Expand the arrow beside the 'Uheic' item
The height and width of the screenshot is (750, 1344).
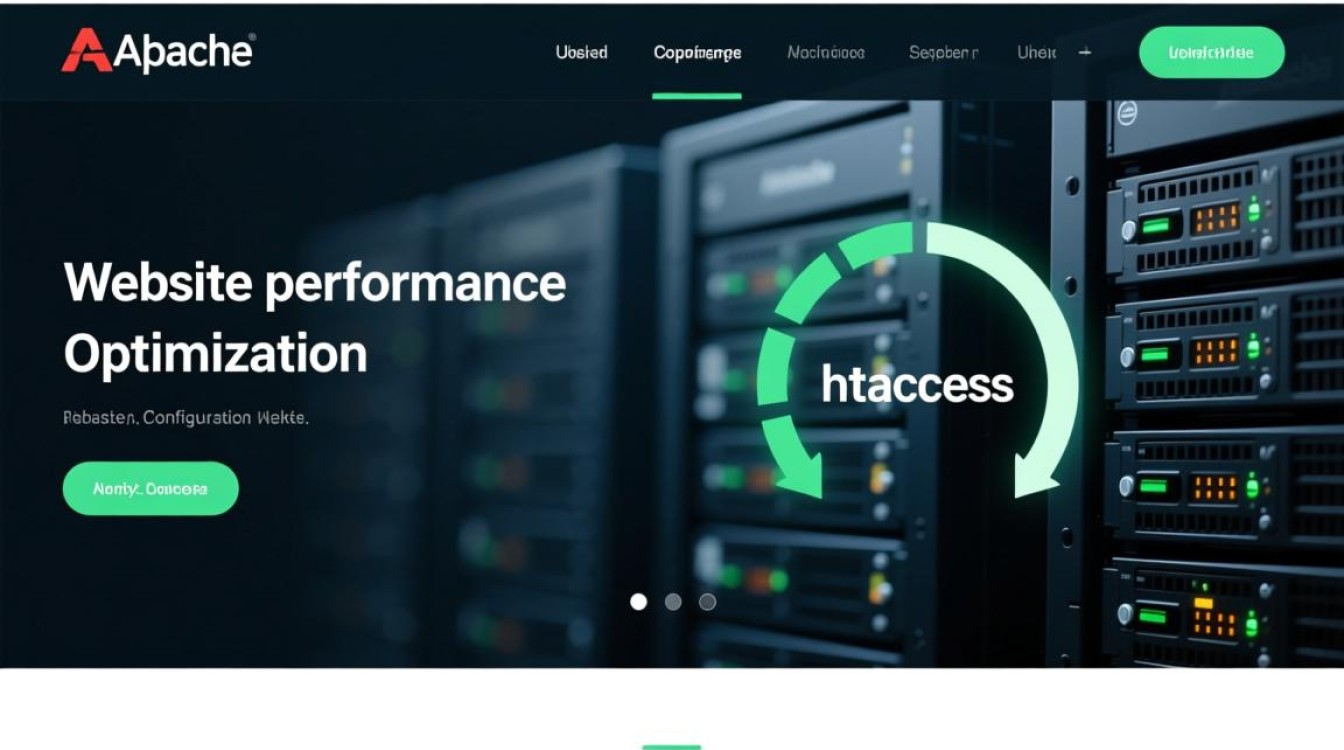(1085, 52)
